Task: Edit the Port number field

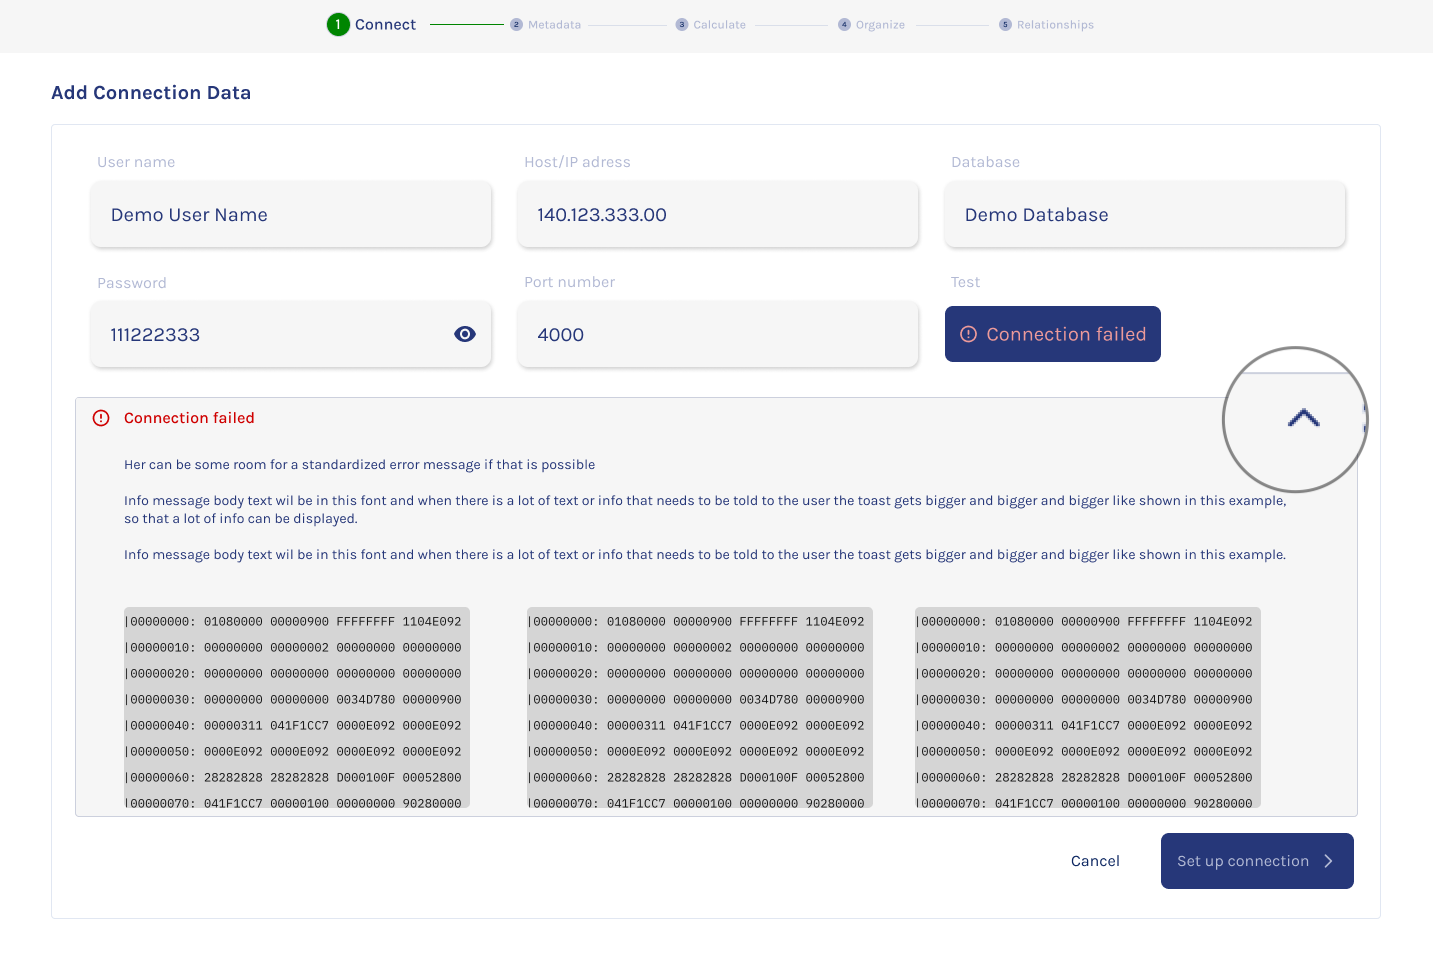Action: tap(717, 335)
